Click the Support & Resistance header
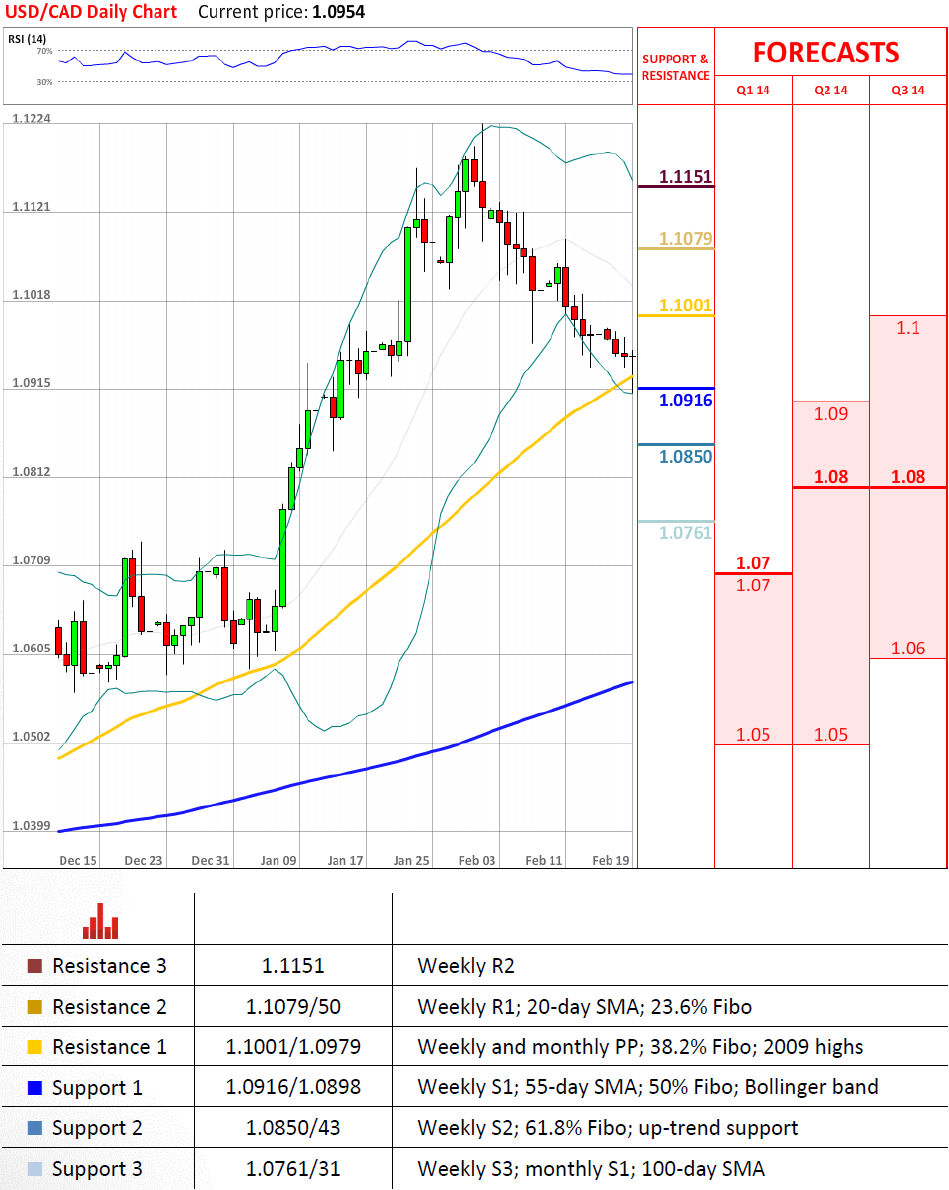The image size is (949, 1190). (675, 67)
